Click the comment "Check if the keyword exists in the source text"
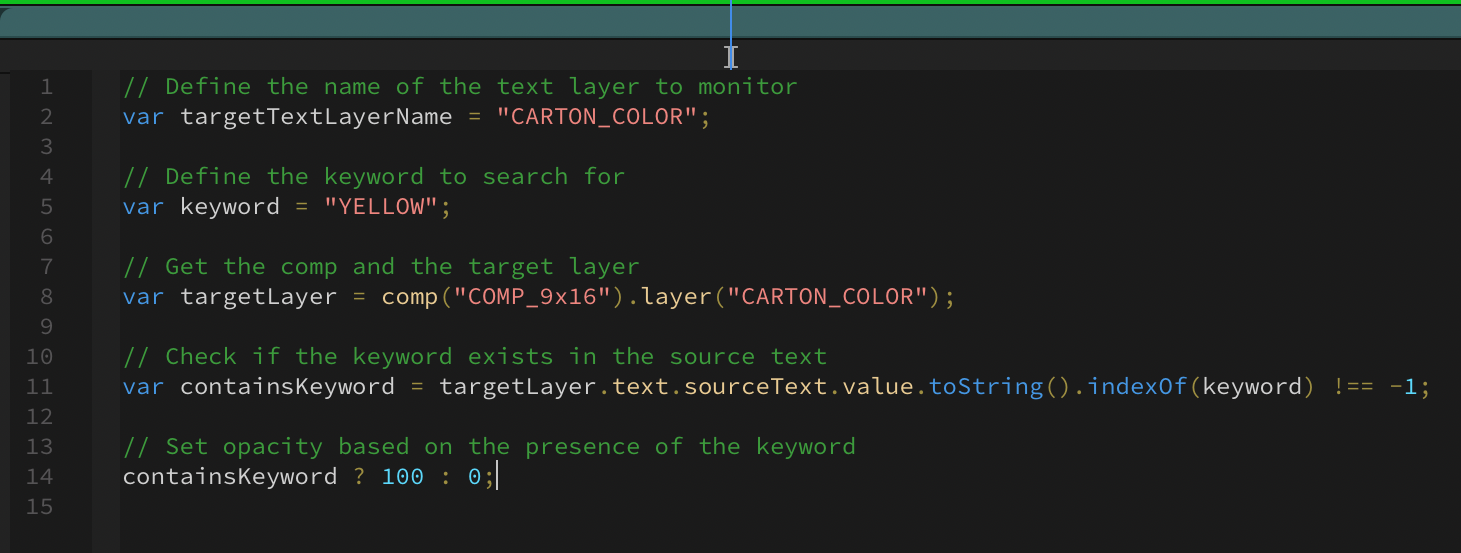 point(475,356)
